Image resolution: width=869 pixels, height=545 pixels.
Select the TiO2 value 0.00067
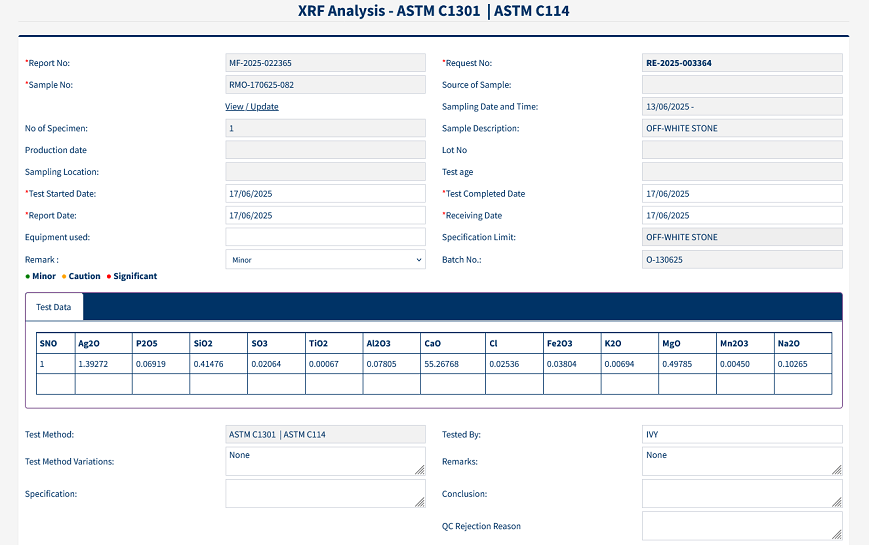[324, 364]
